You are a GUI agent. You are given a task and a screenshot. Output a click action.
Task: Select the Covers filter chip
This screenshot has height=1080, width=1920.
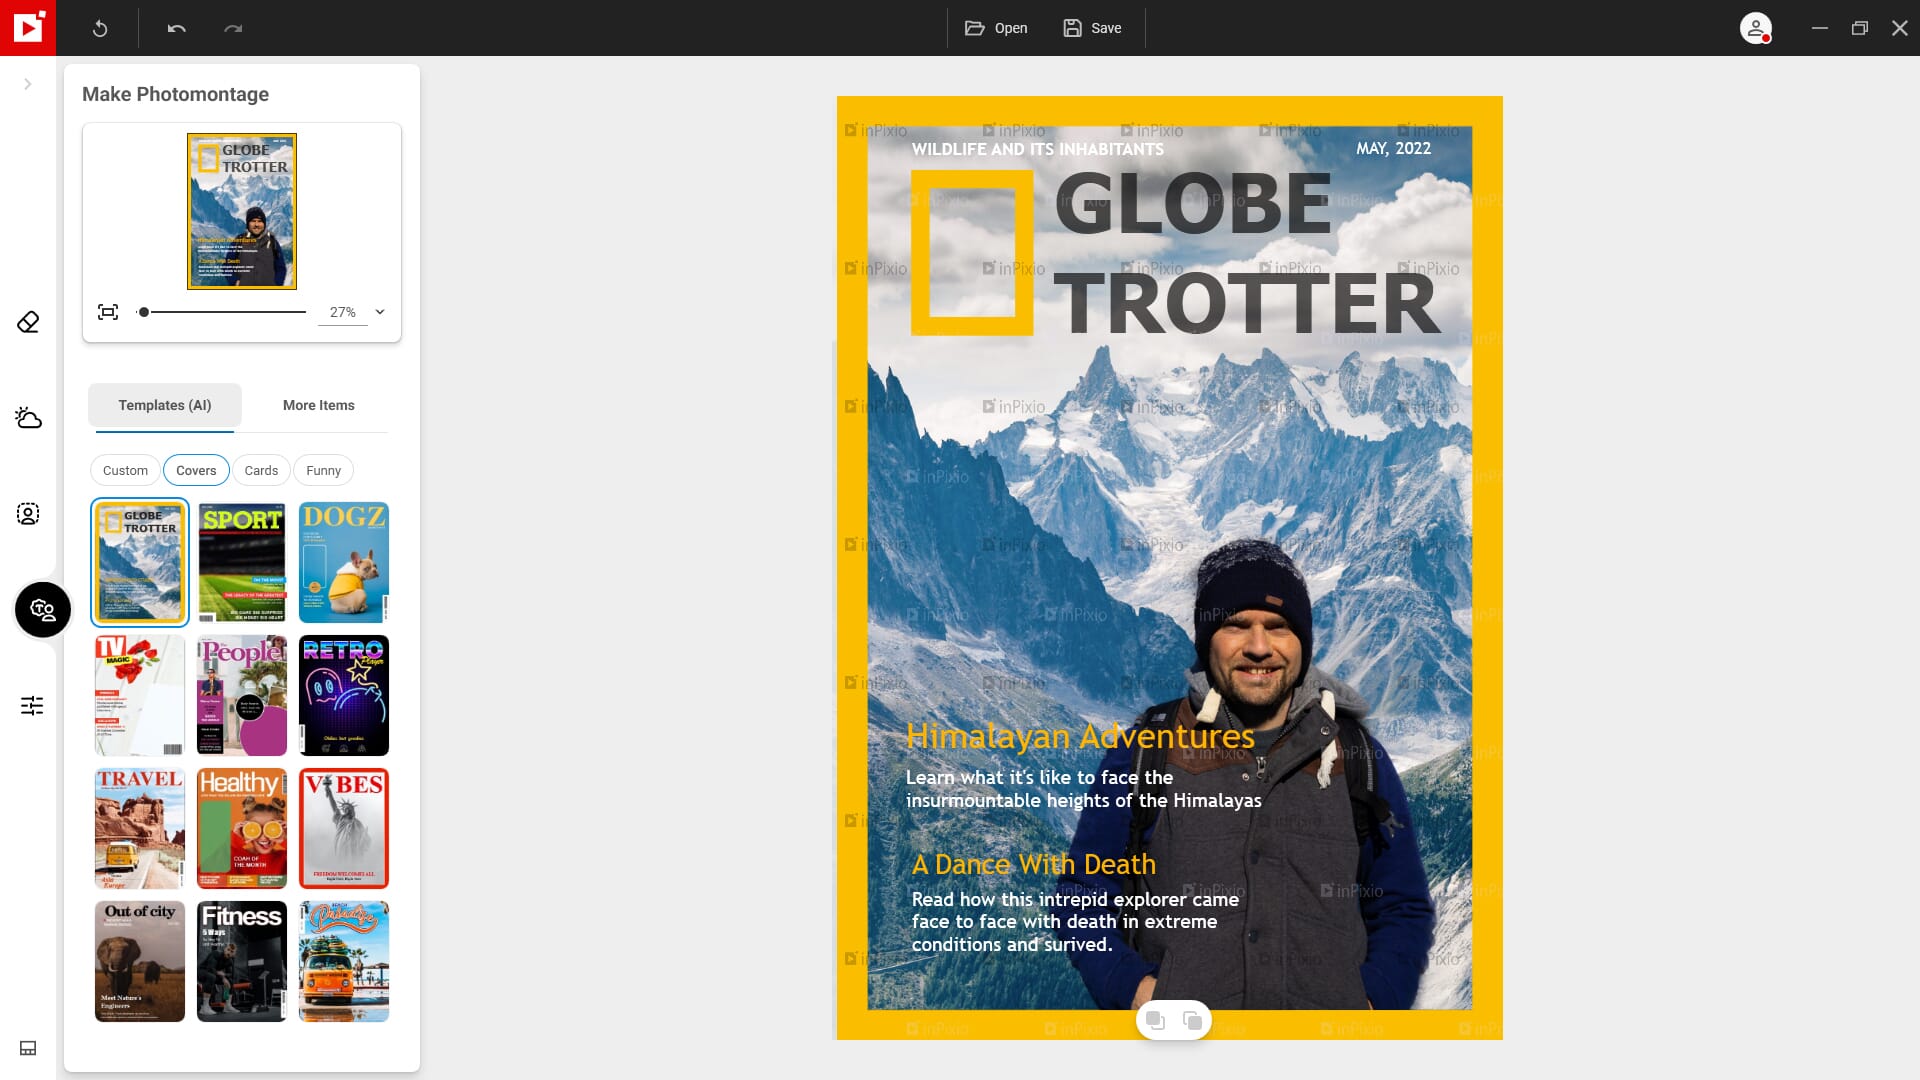pos(196,470)
